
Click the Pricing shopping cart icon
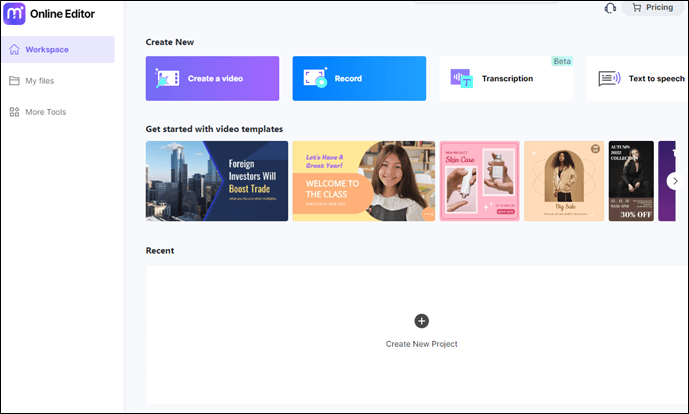(637, 7)
